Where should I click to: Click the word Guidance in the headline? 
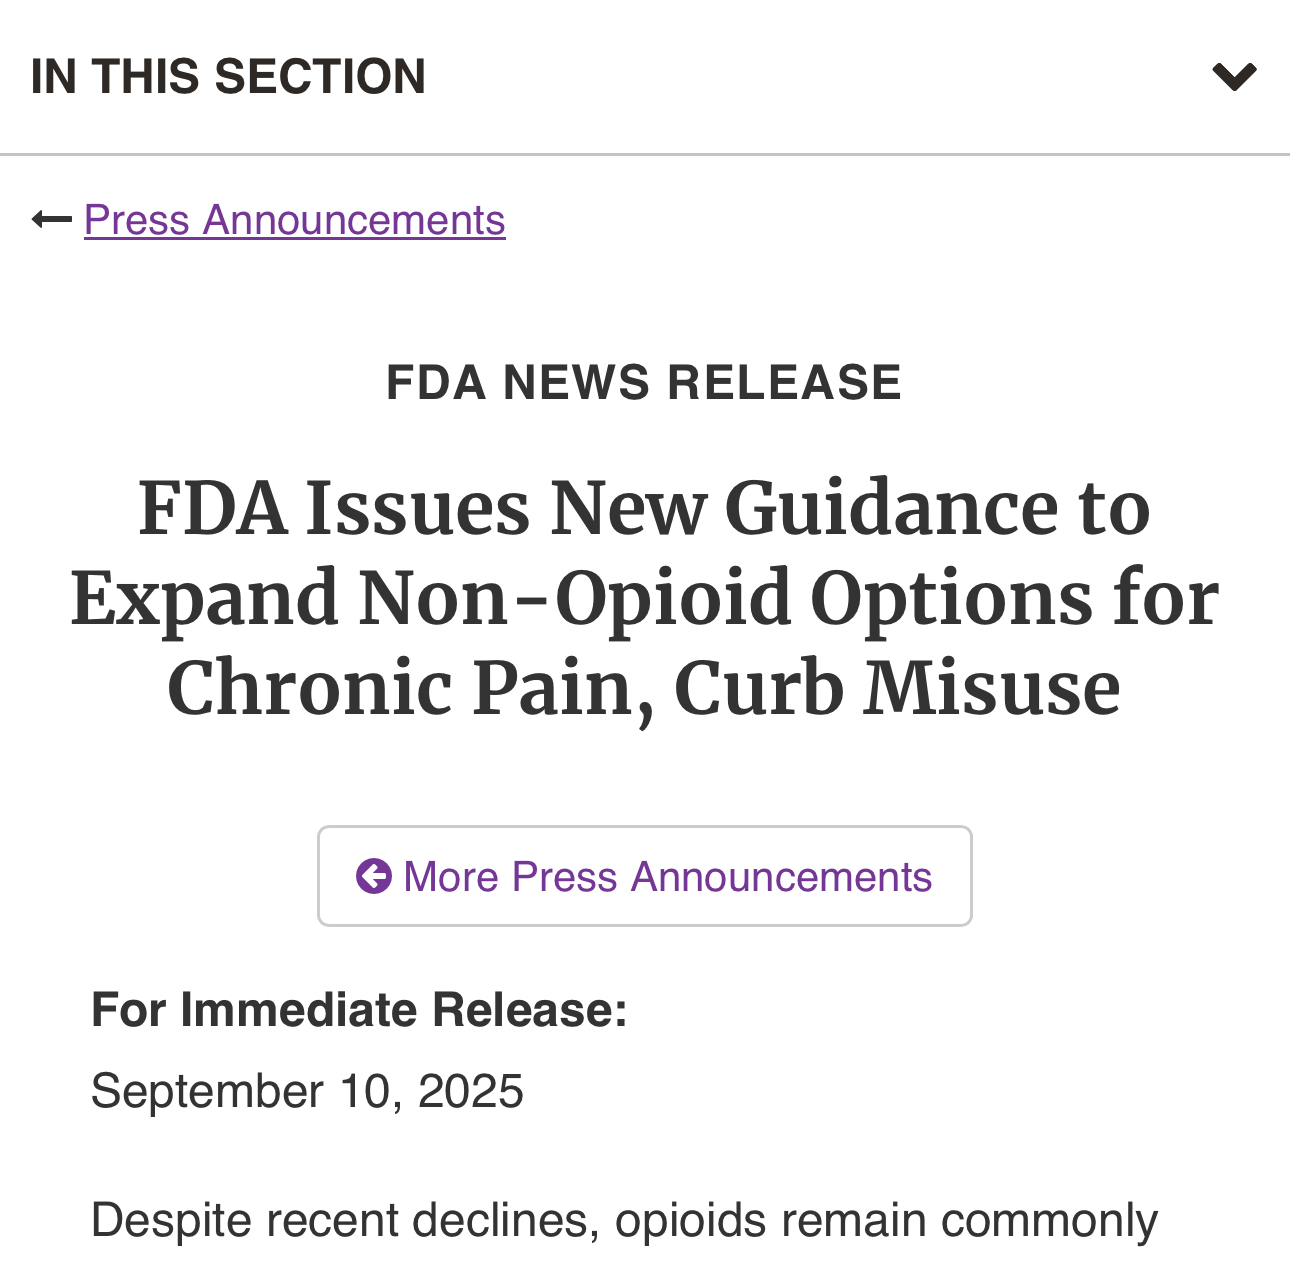click(892, 507)
